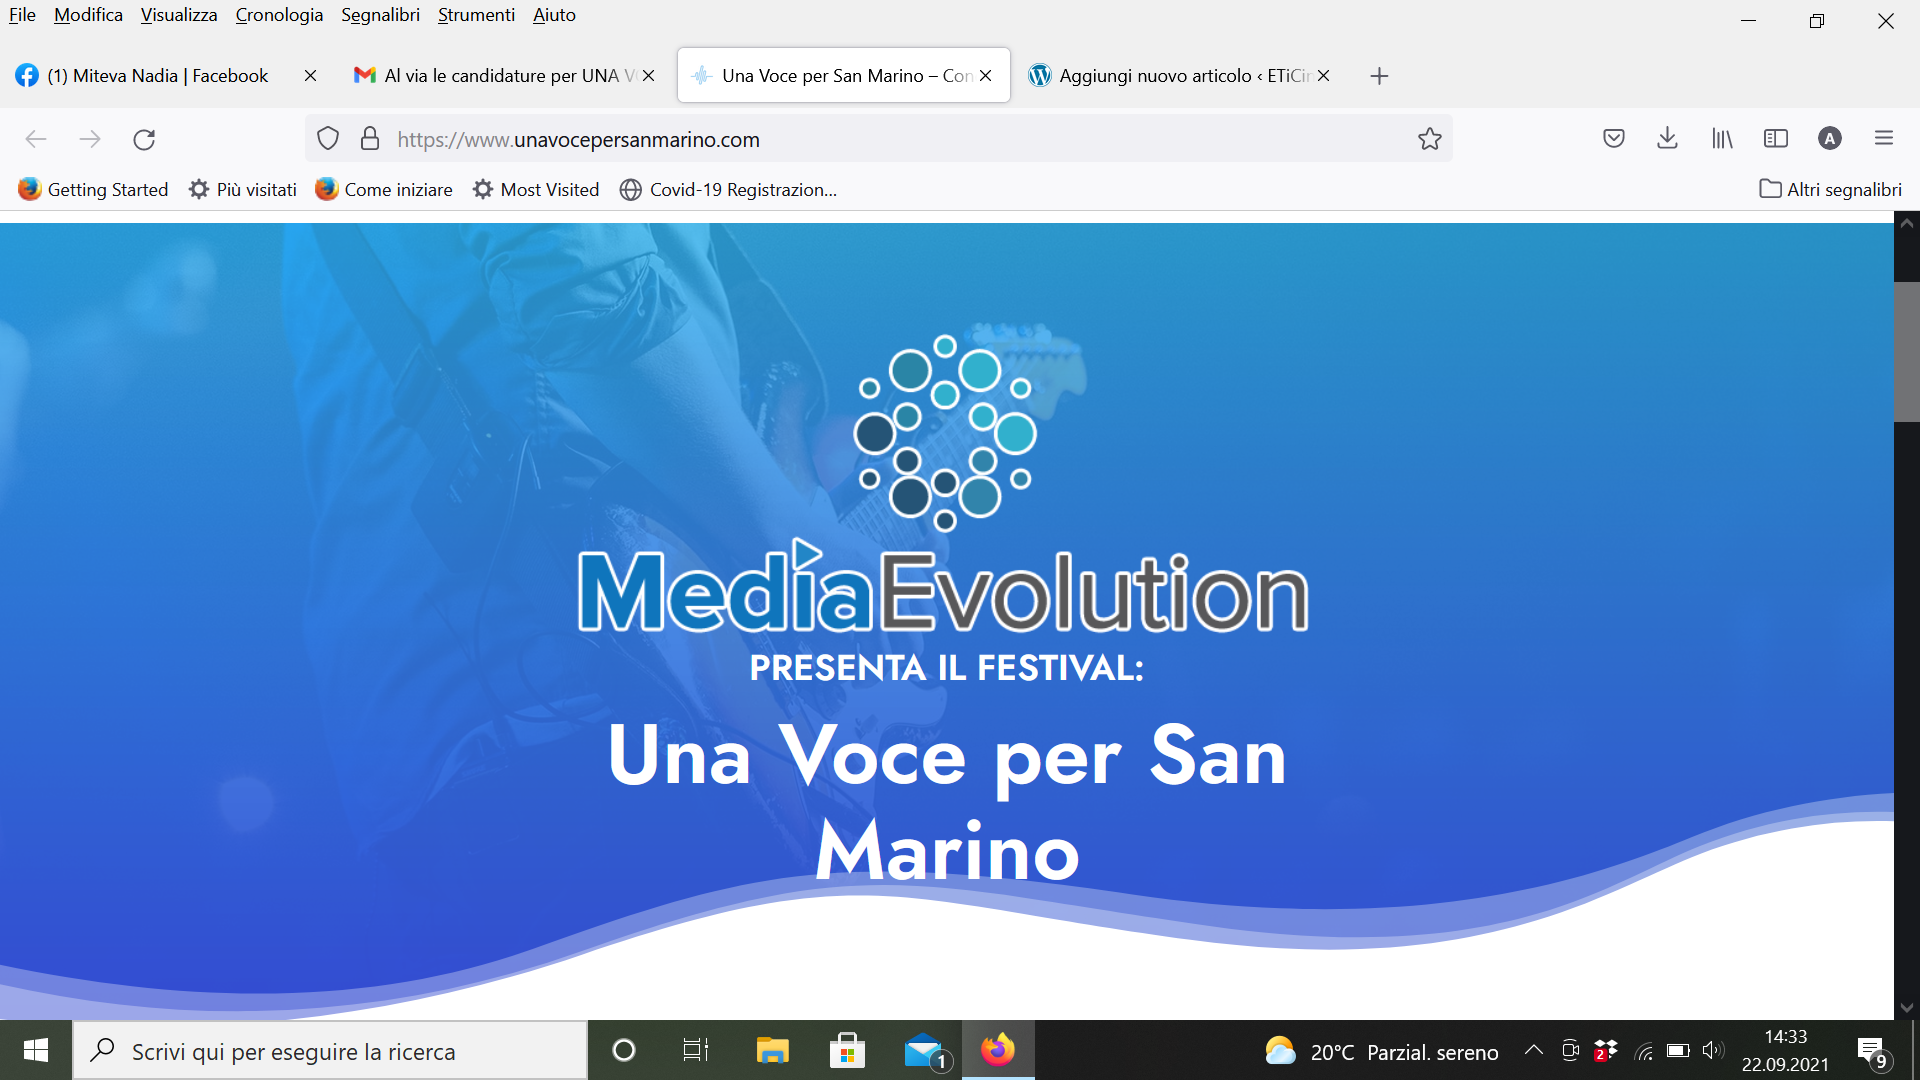The width and height of the screenshot is (1920, 1080).
Task: Click the MediaEvolution logo on the page
Action: (x=944, y=484)
